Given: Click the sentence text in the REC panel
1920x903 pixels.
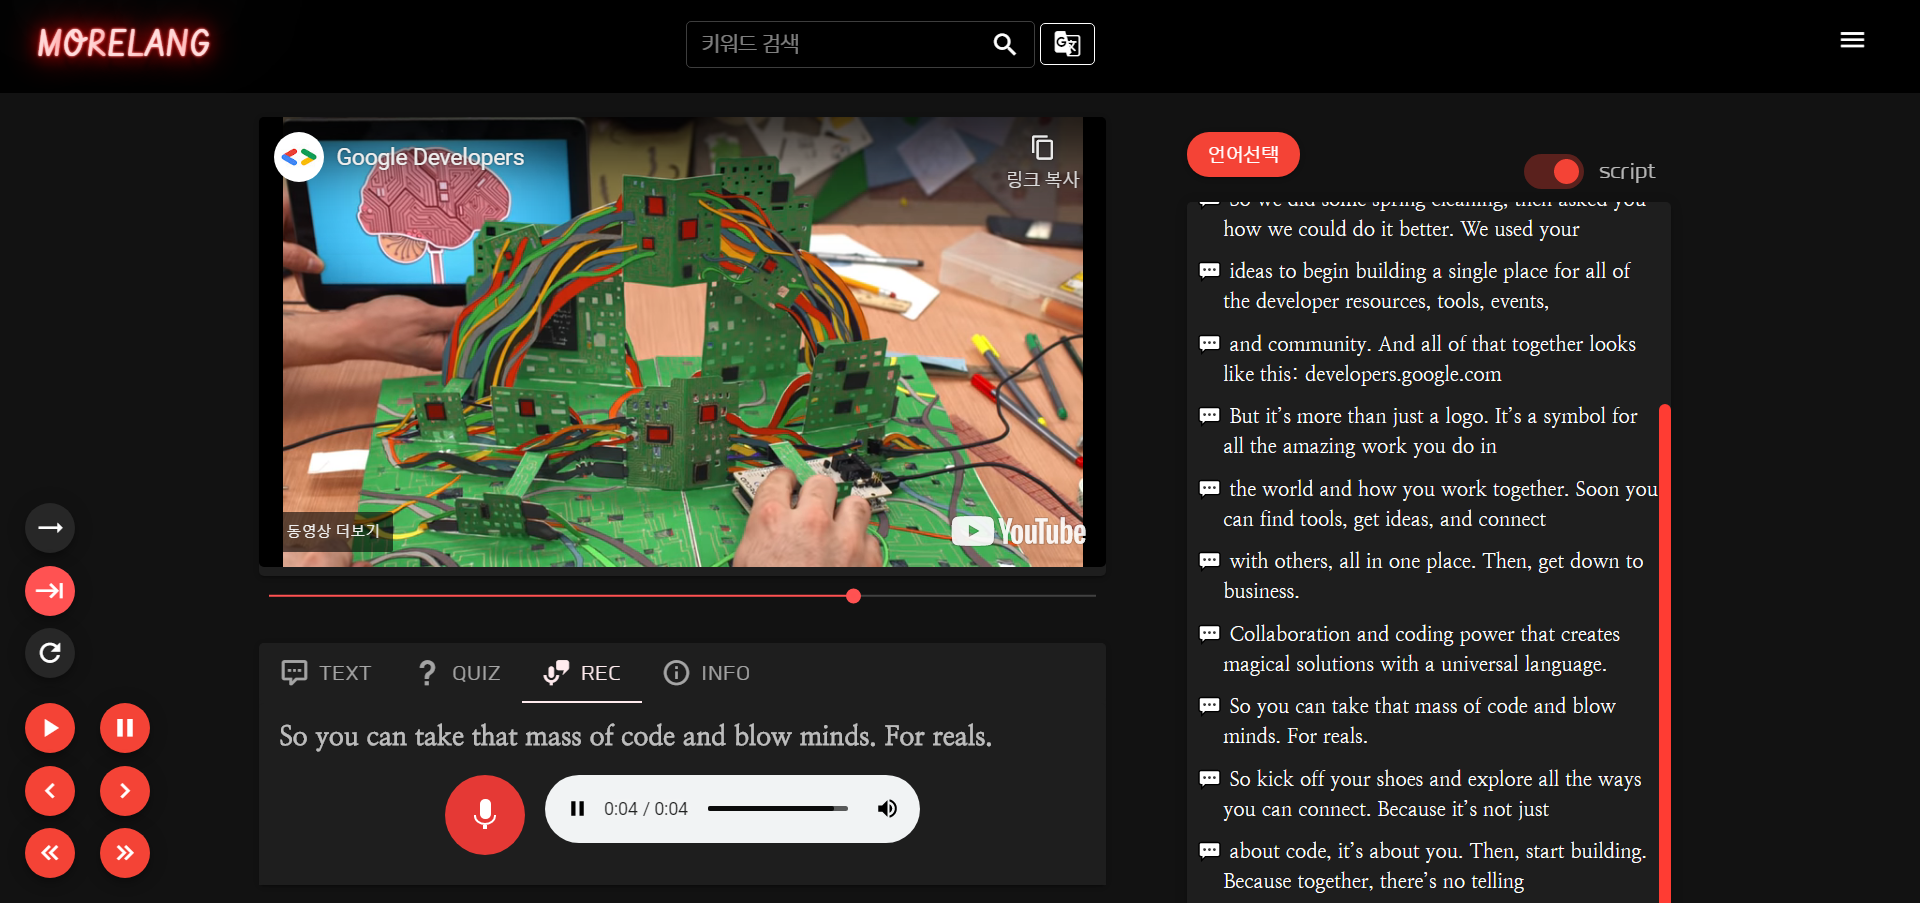Looking at the screenshot, I should 635,736.
